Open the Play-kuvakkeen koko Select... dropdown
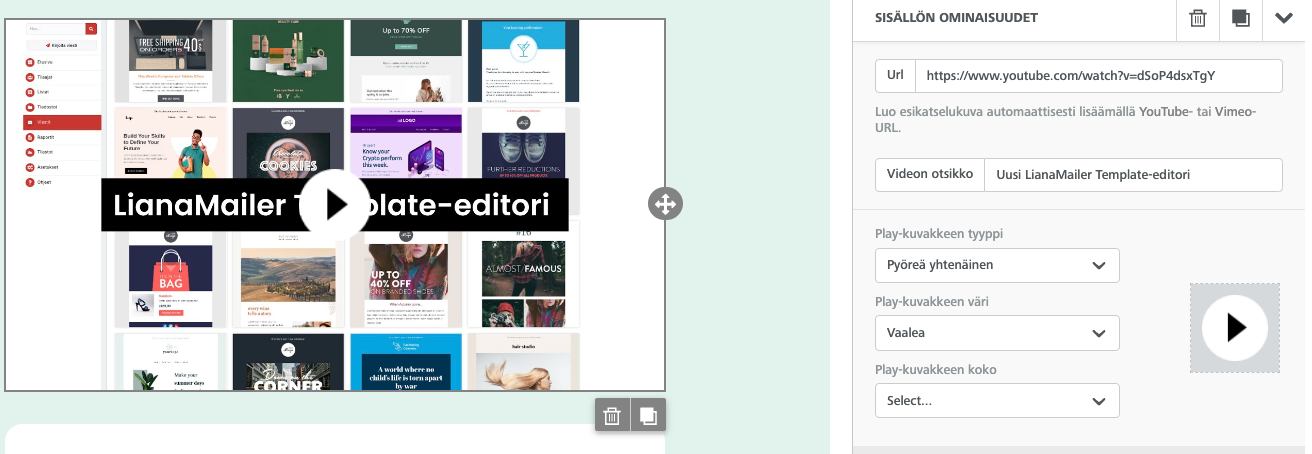1312x454 pixels. click(x=997, y=401)
